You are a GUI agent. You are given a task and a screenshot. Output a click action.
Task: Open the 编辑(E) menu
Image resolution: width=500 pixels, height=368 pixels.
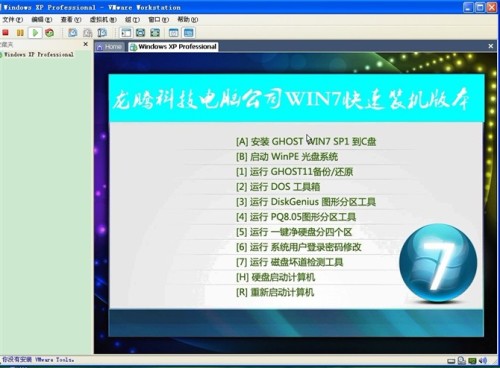pos(42,20)
